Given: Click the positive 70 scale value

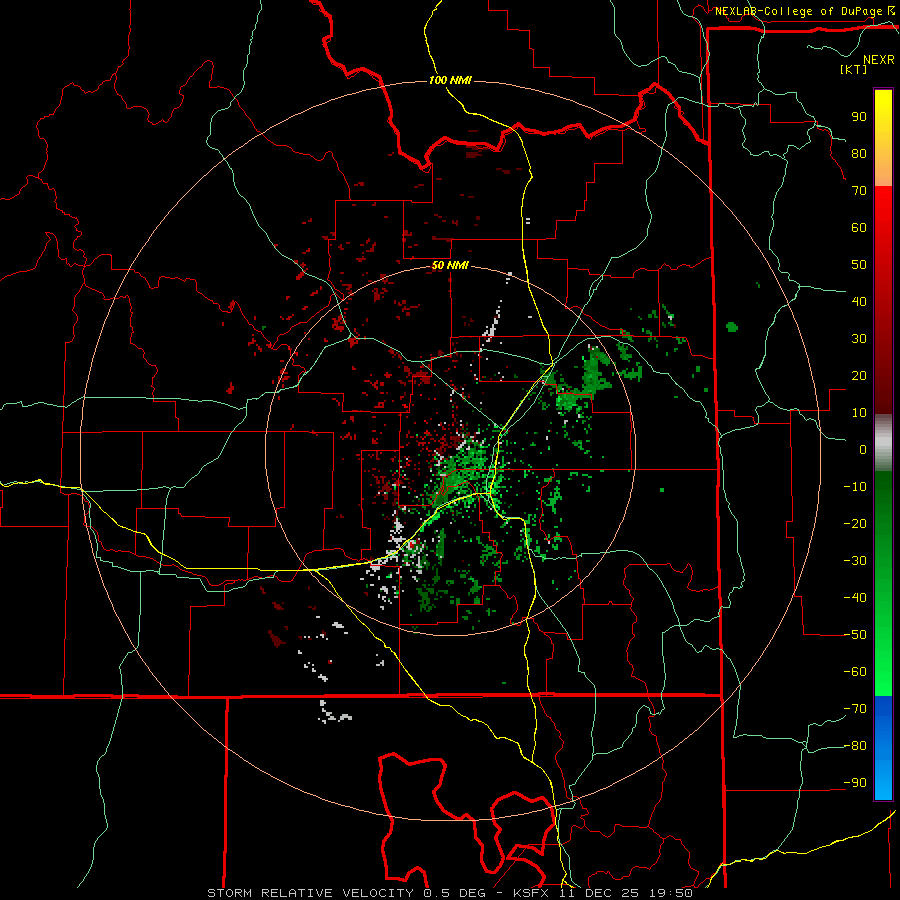Looking at the screenshot, I should tap(859, 191).
